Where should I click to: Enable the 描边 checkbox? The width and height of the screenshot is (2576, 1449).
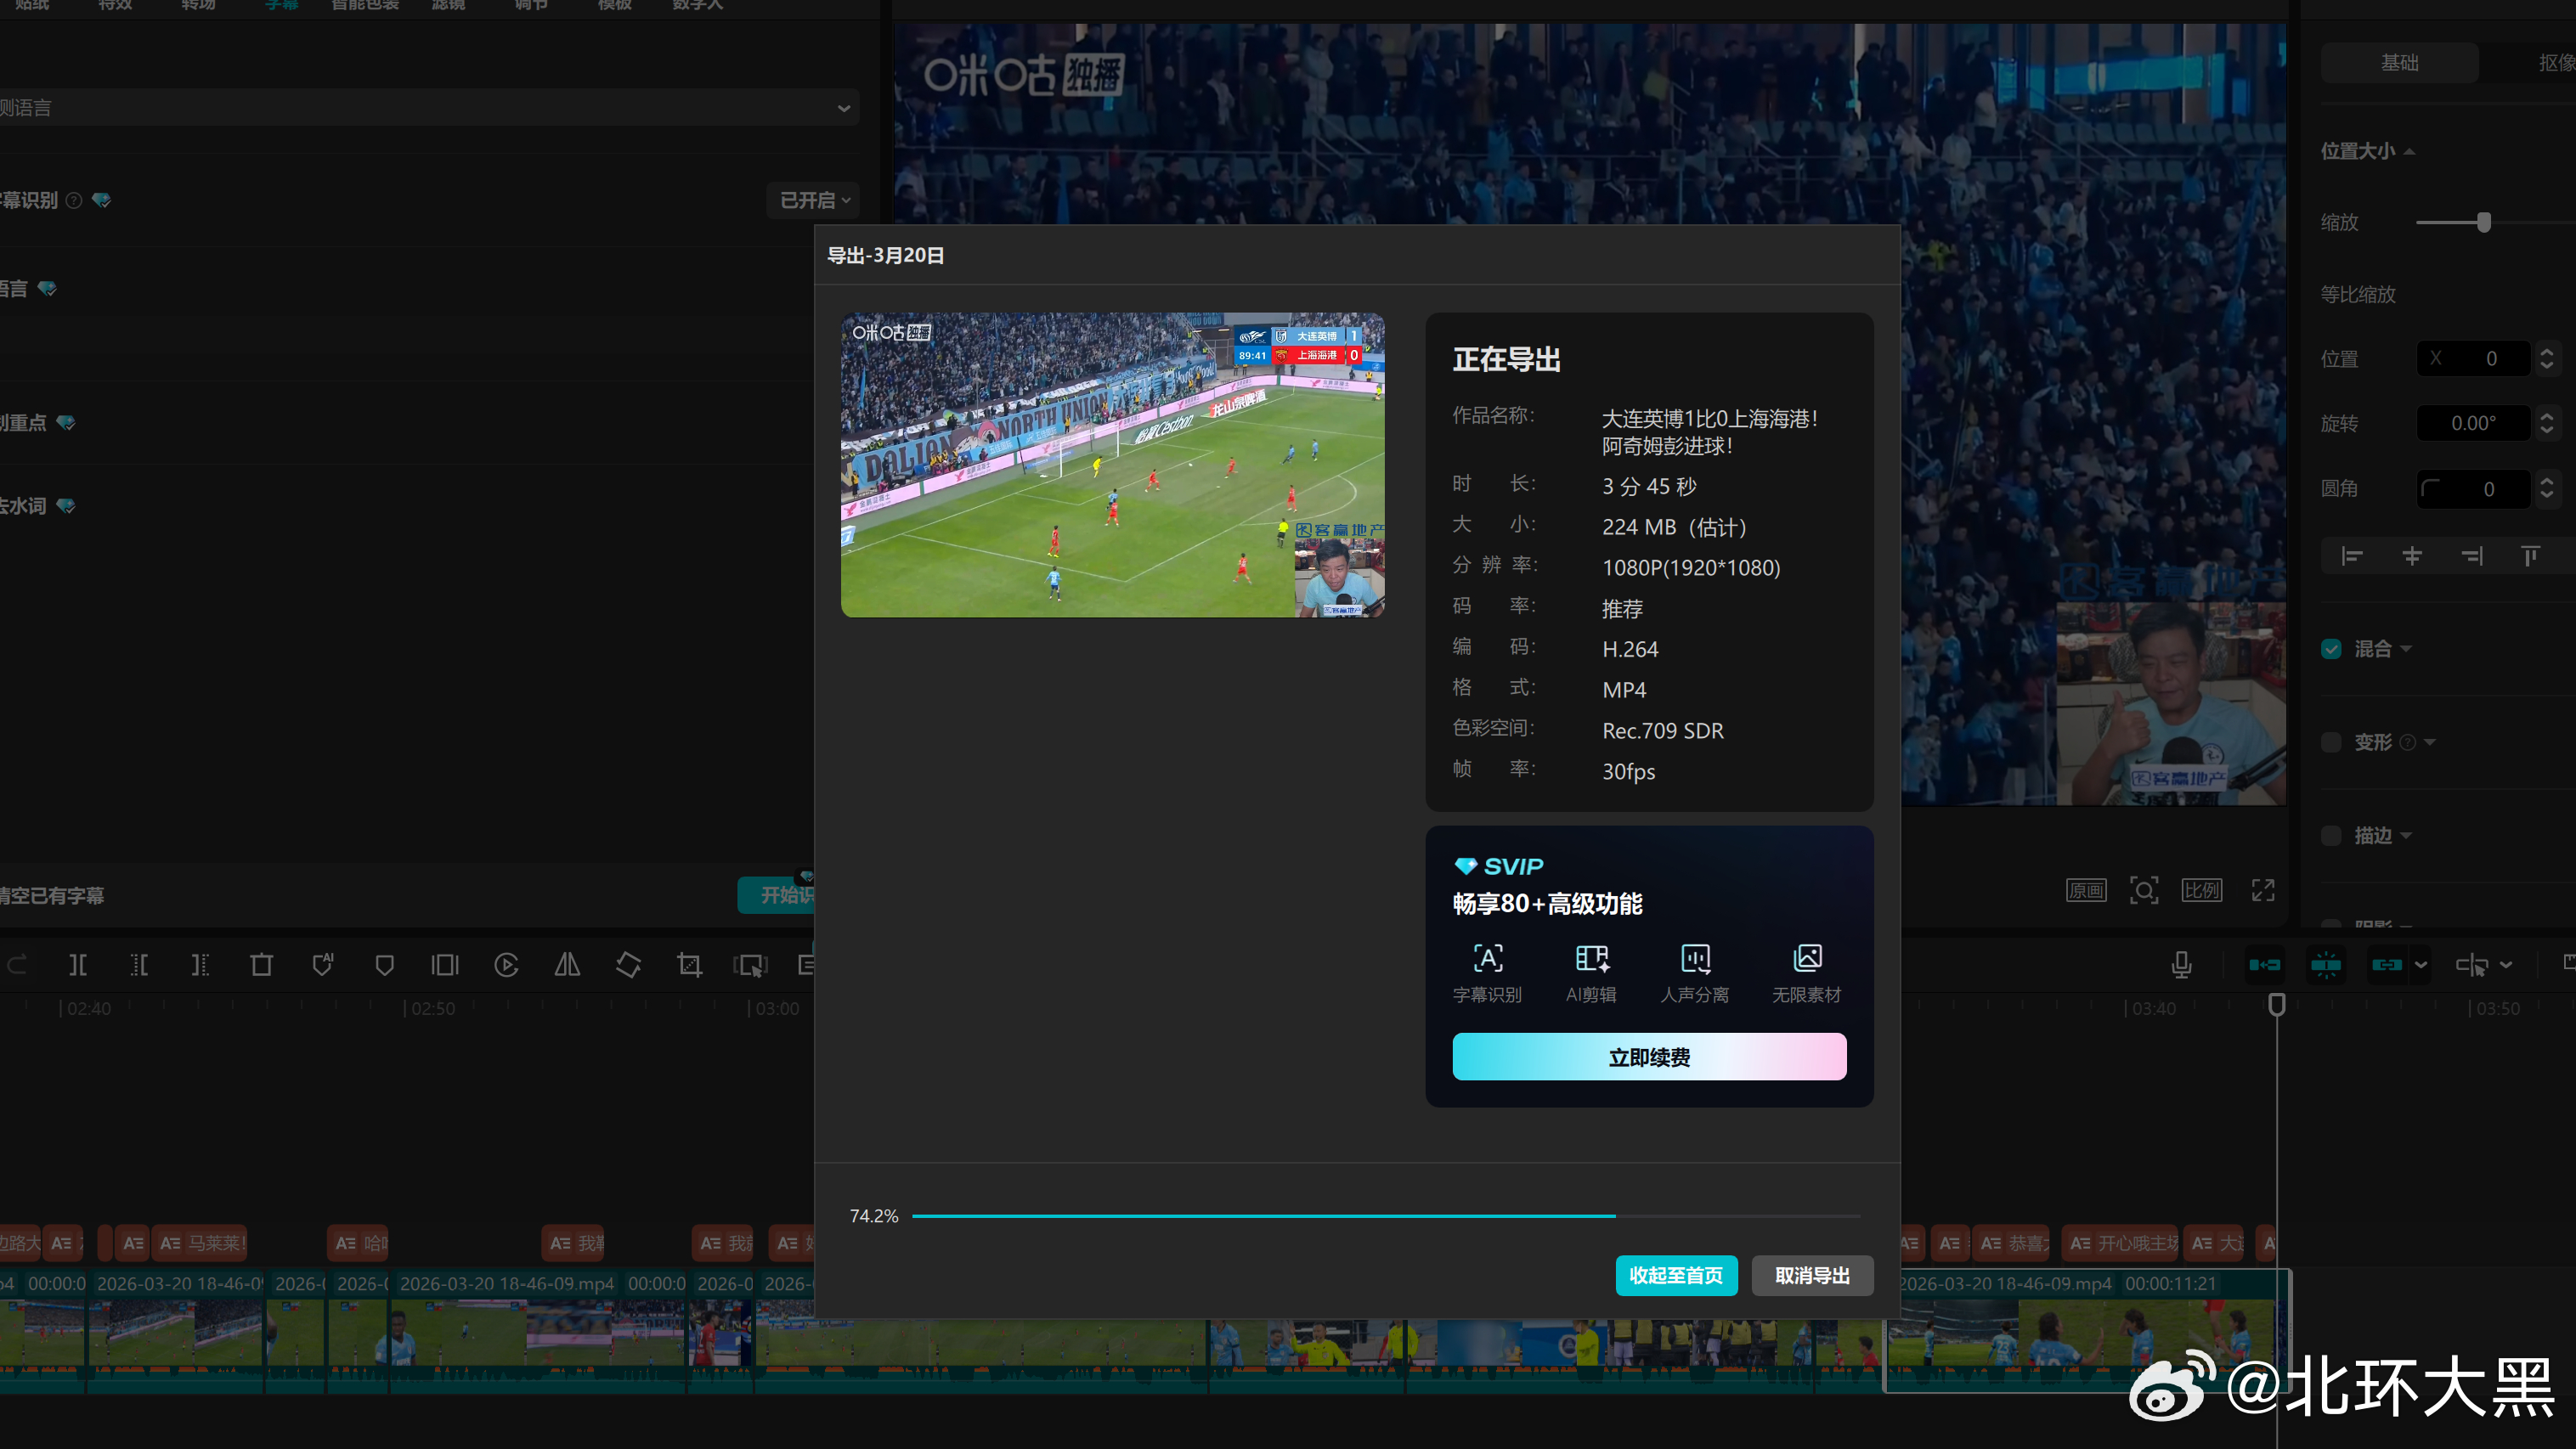click(x=2331, y=835)
